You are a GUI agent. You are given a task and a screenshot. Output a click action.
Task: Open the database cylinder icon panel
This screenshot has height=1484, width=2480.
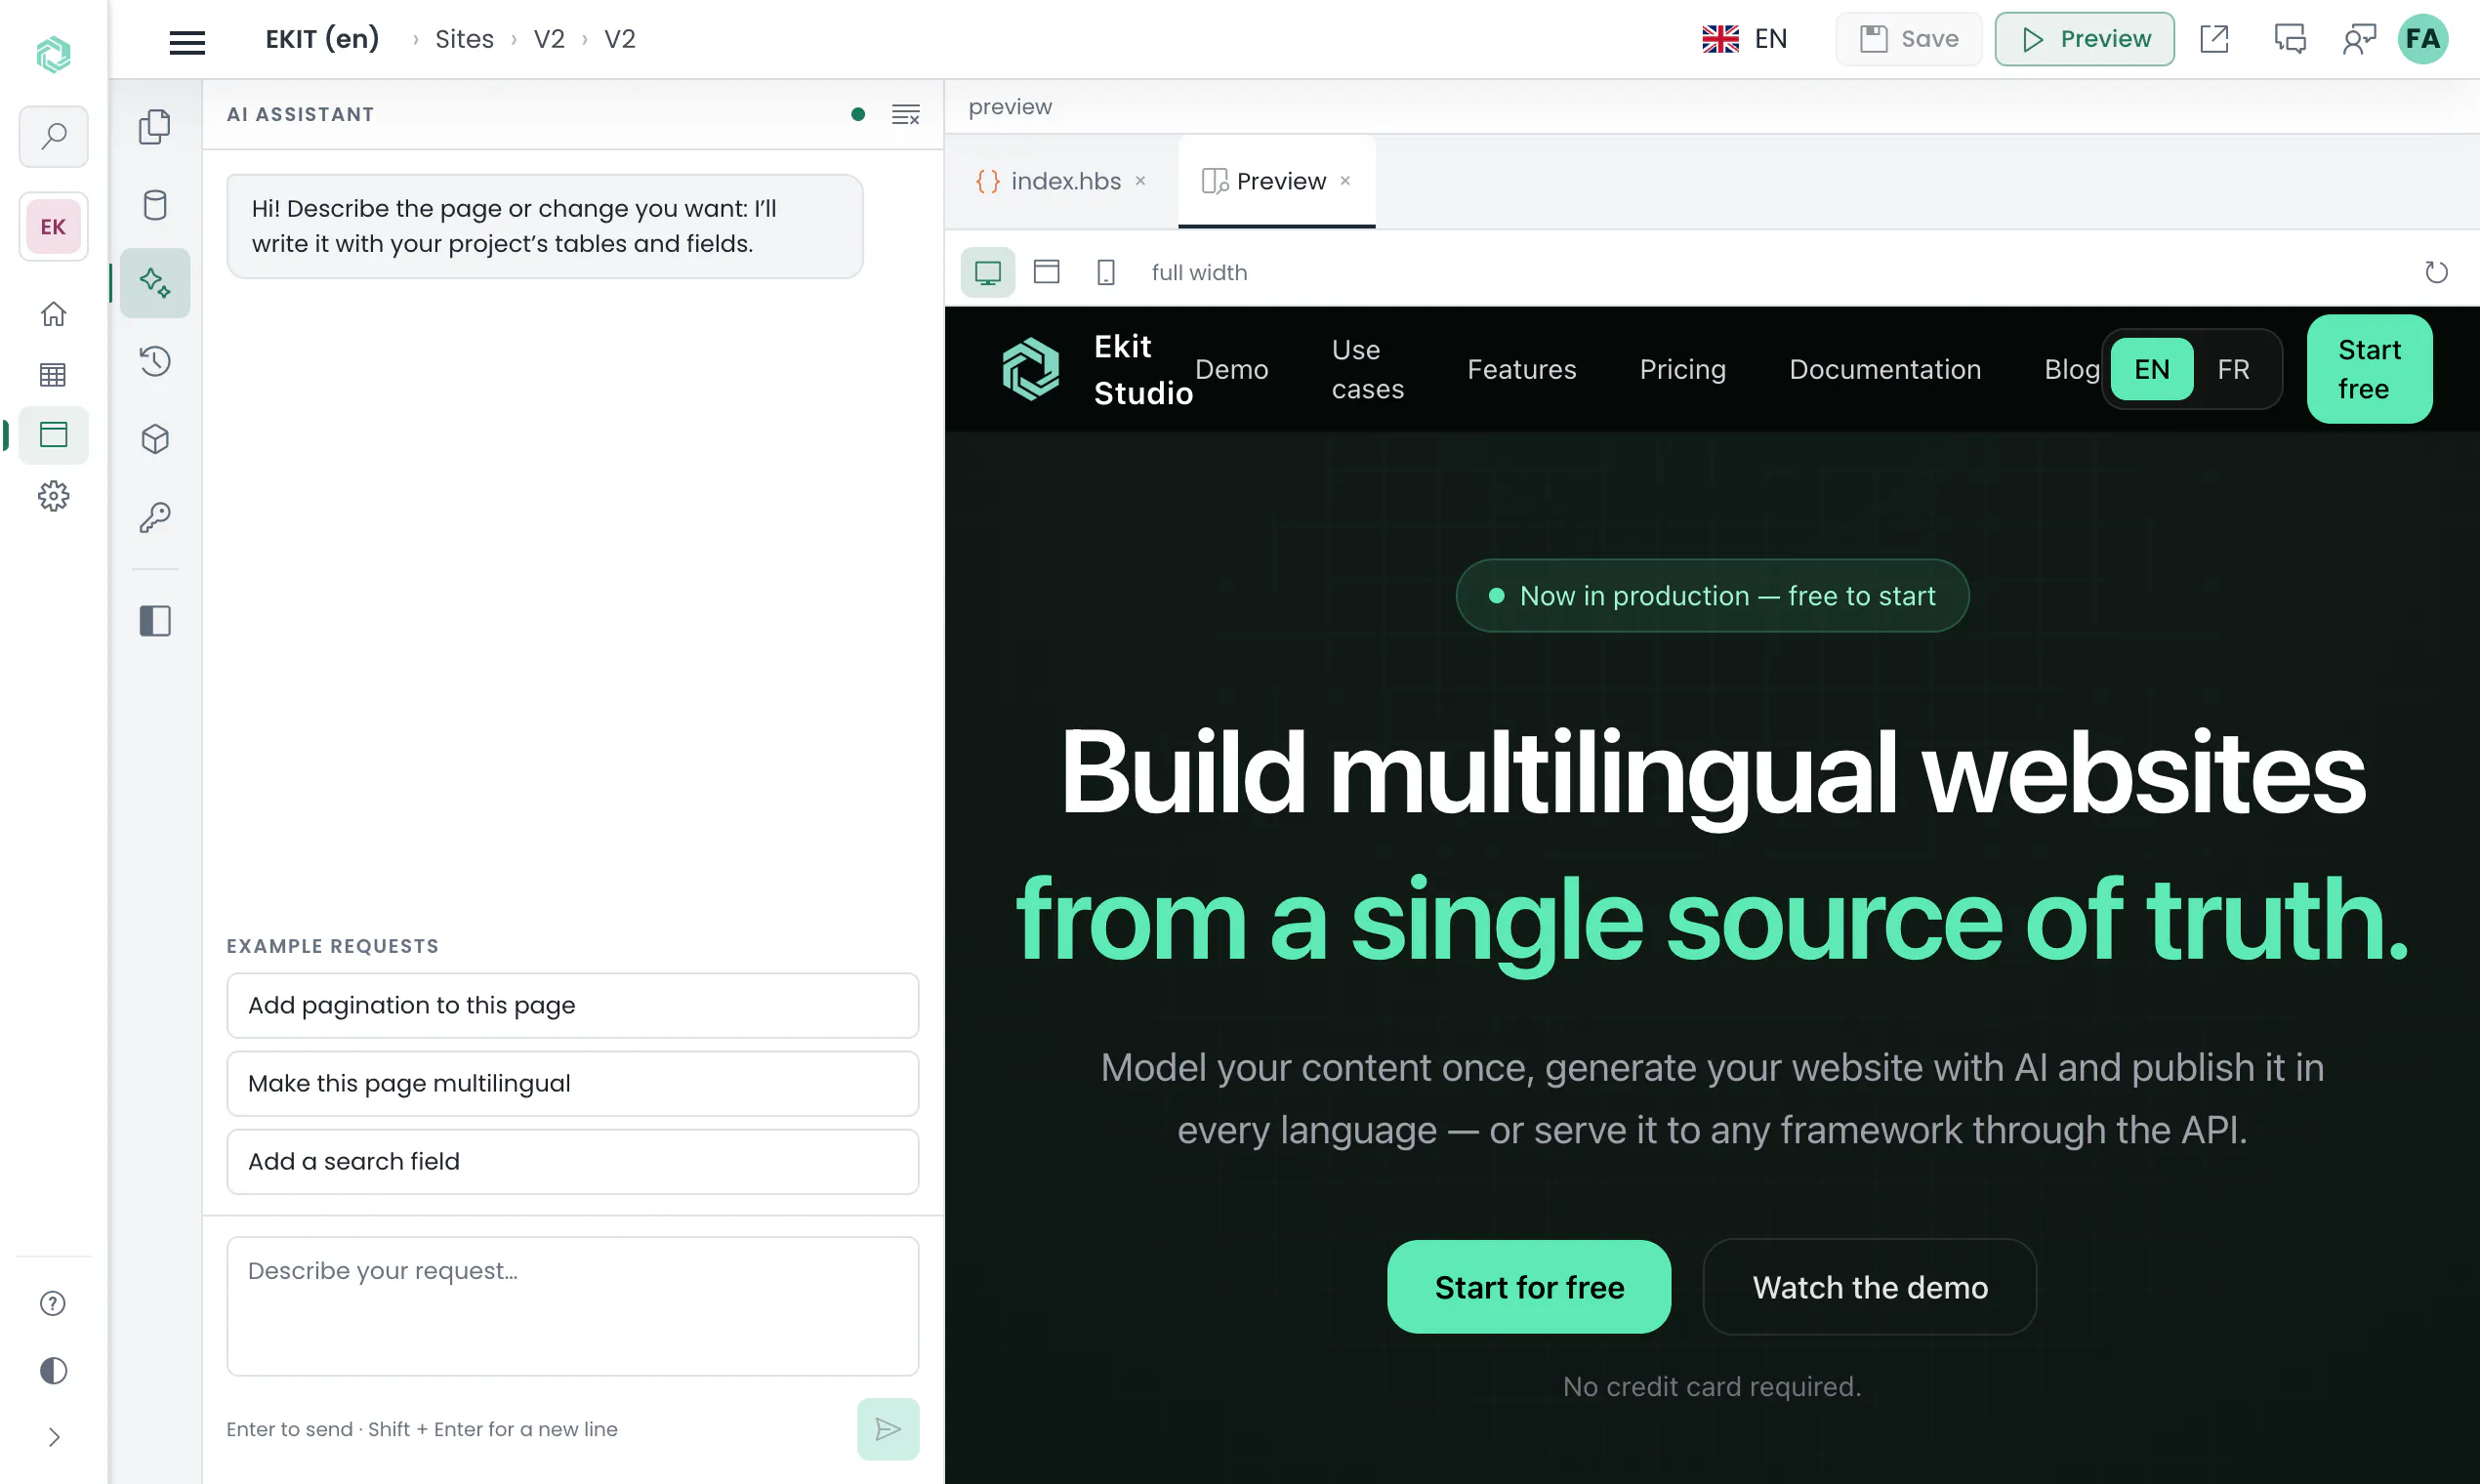pos(155,205)
